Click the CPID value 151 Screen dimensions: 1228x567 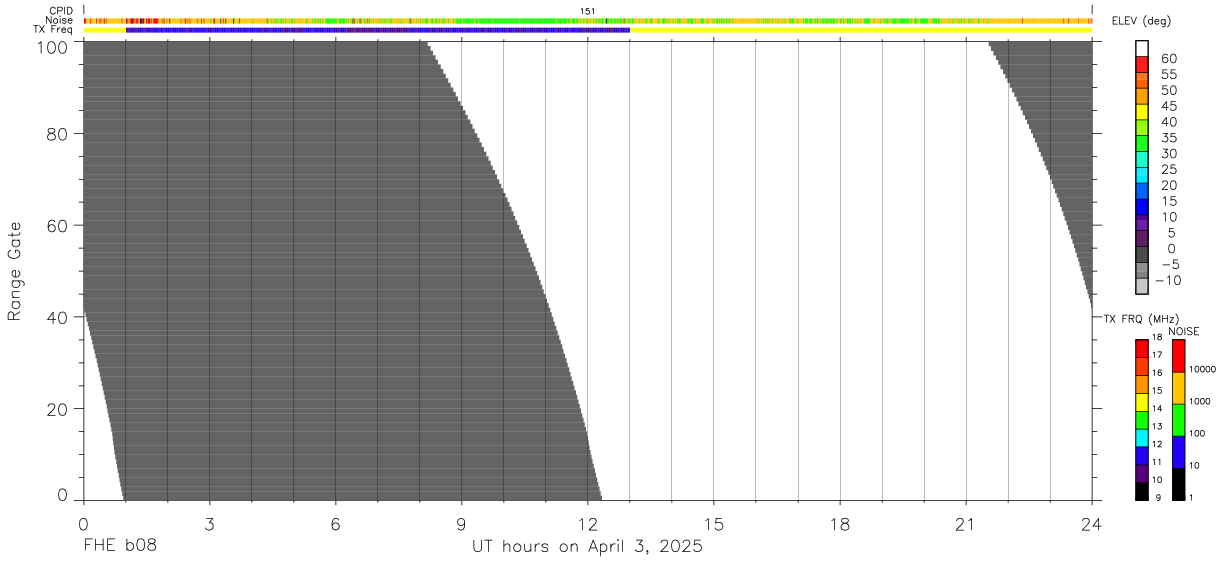pos(587,11)
